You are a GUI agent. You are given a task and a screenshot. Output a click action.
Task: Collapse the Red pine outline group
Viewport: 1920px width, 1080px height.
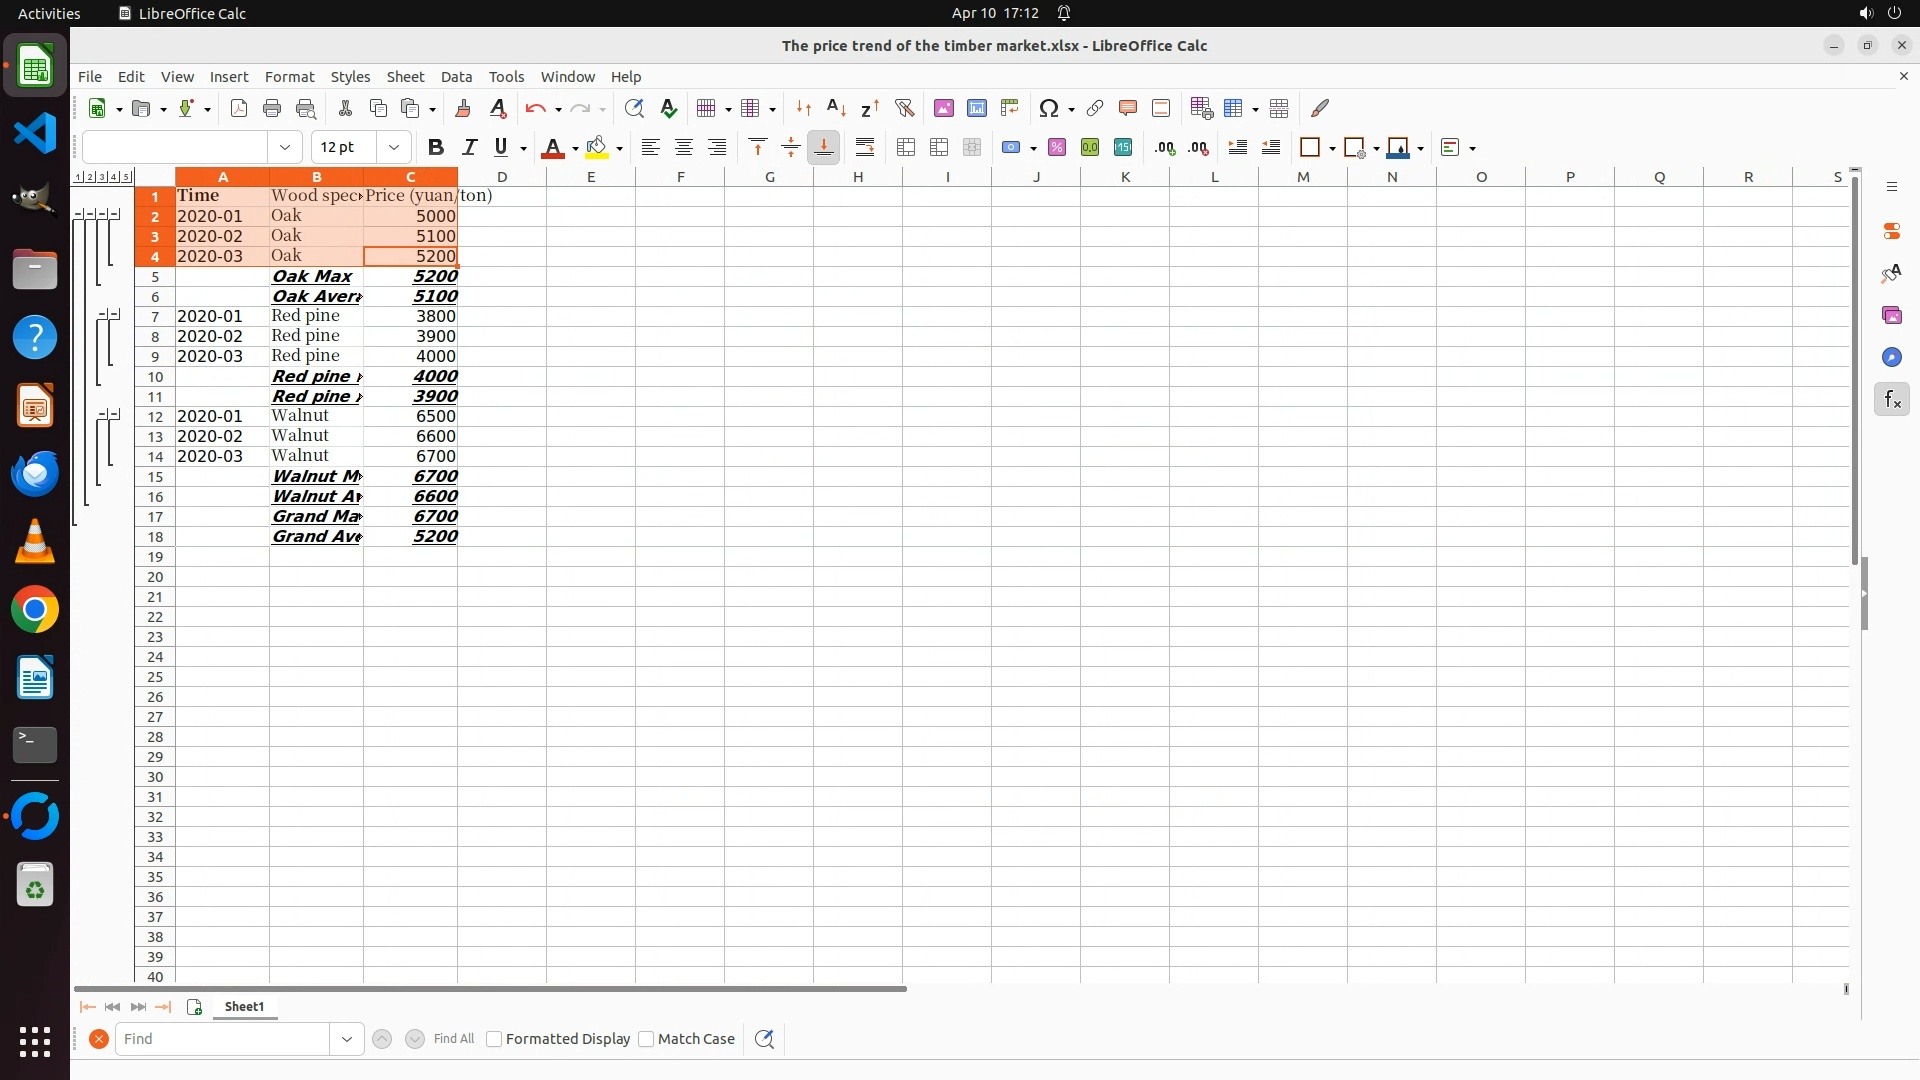103,314
